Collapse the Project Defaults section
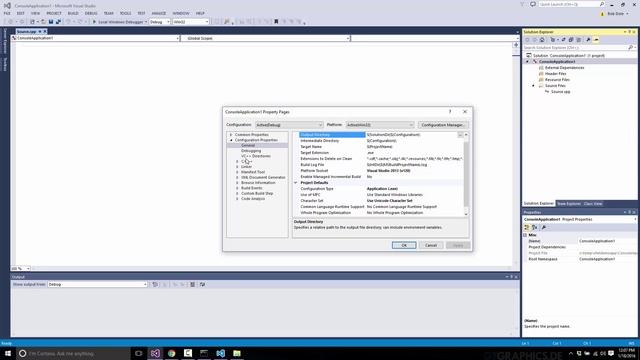 [296, 183]
